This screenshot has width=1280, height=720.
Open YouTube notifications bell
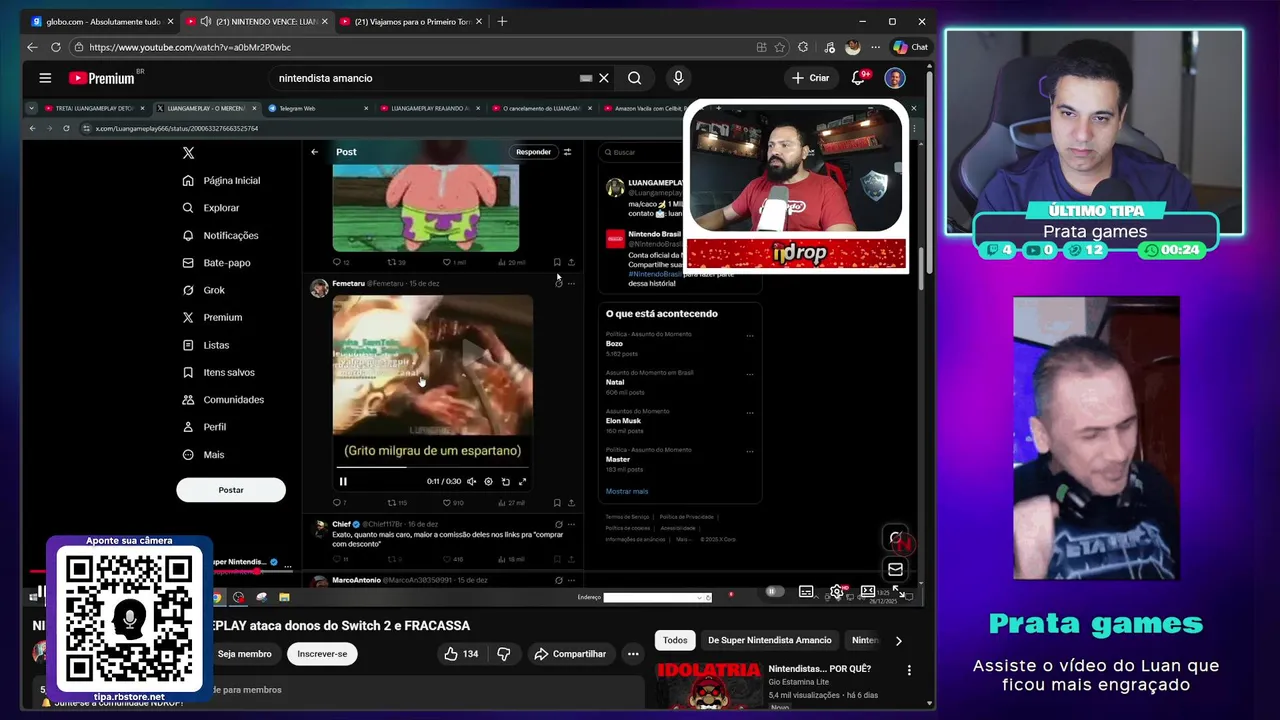click(858, 78)
